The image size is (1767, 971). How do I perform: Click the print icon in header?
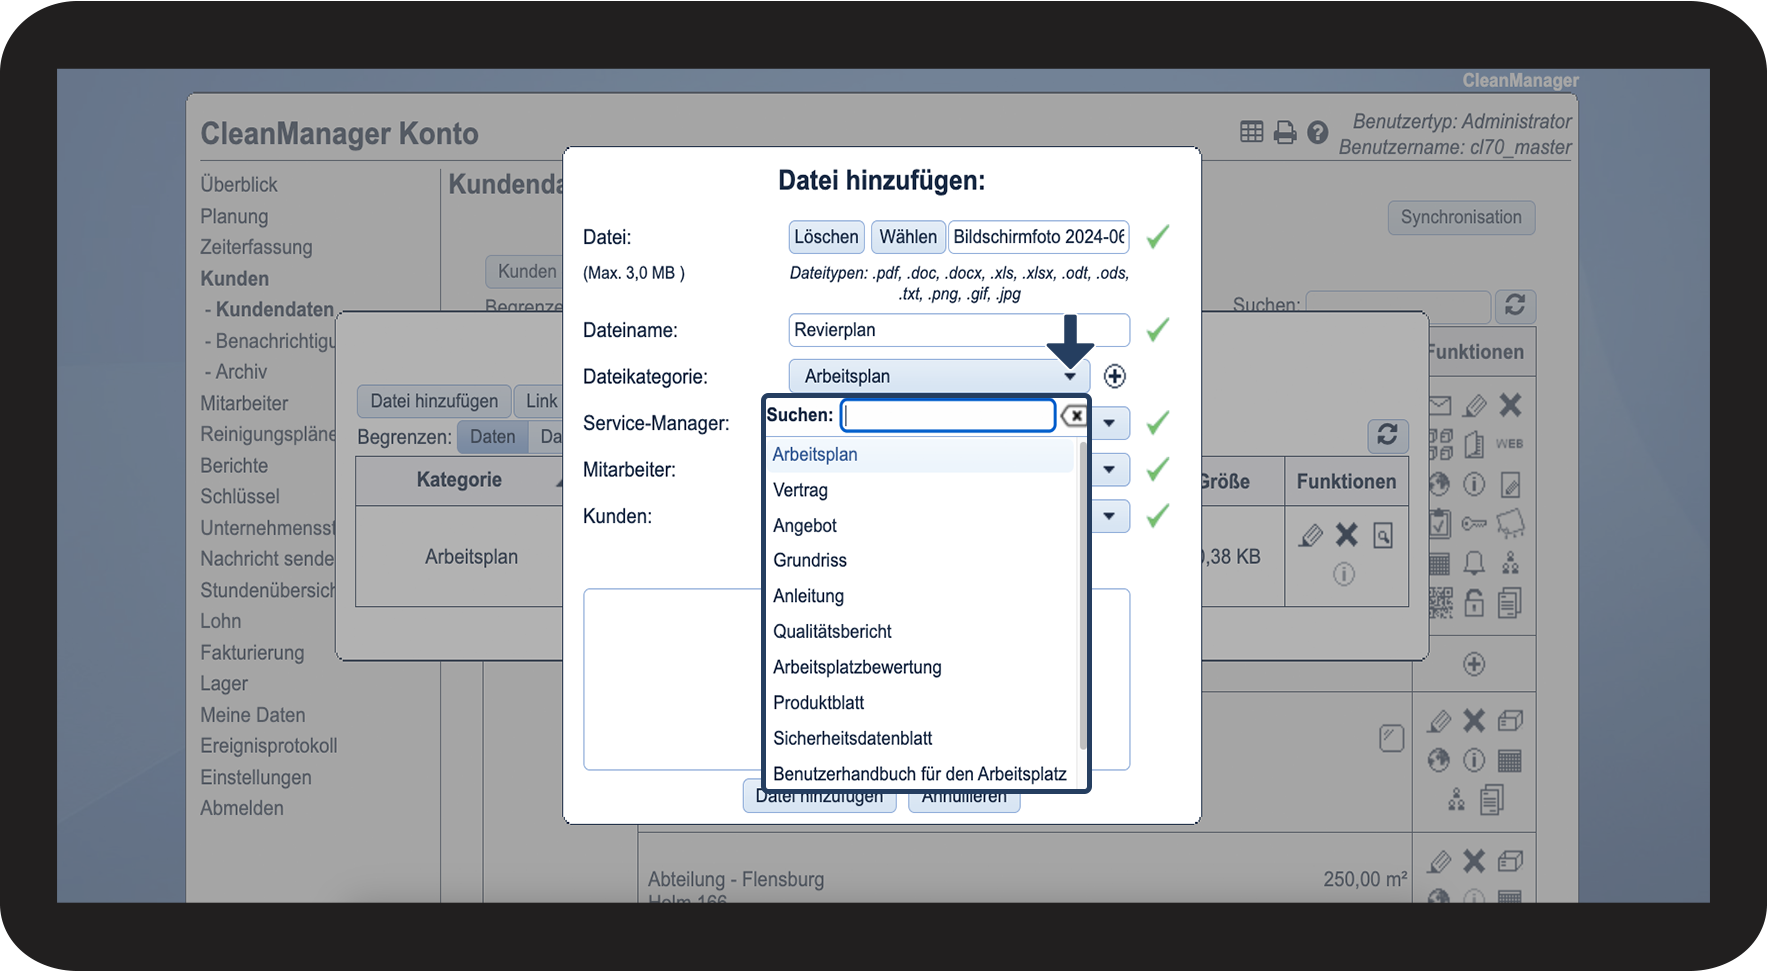1285,132
